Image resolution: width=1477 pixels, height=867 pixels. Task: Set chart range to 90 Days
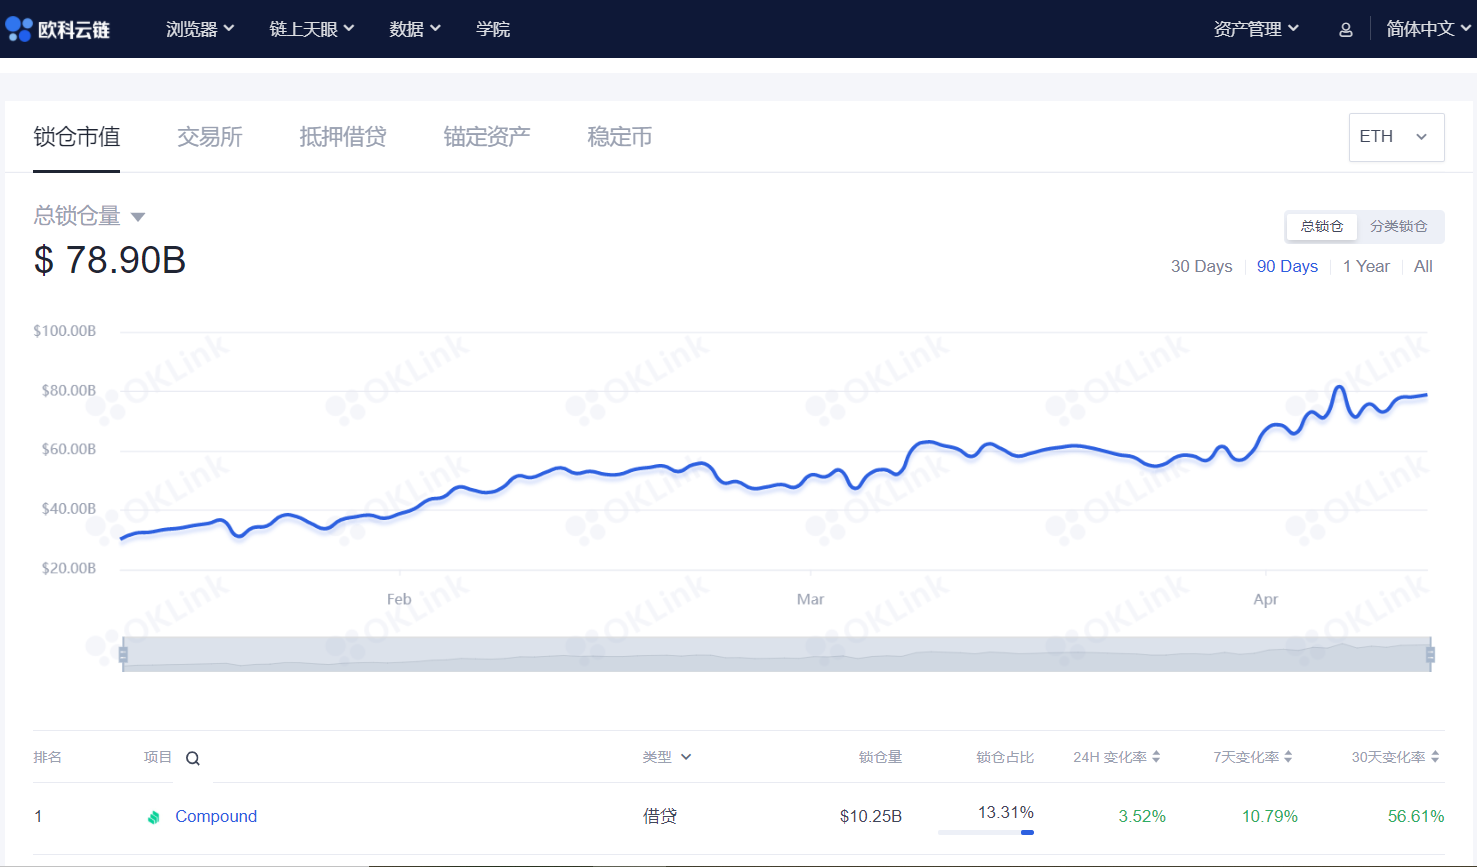pos(1287,266)
